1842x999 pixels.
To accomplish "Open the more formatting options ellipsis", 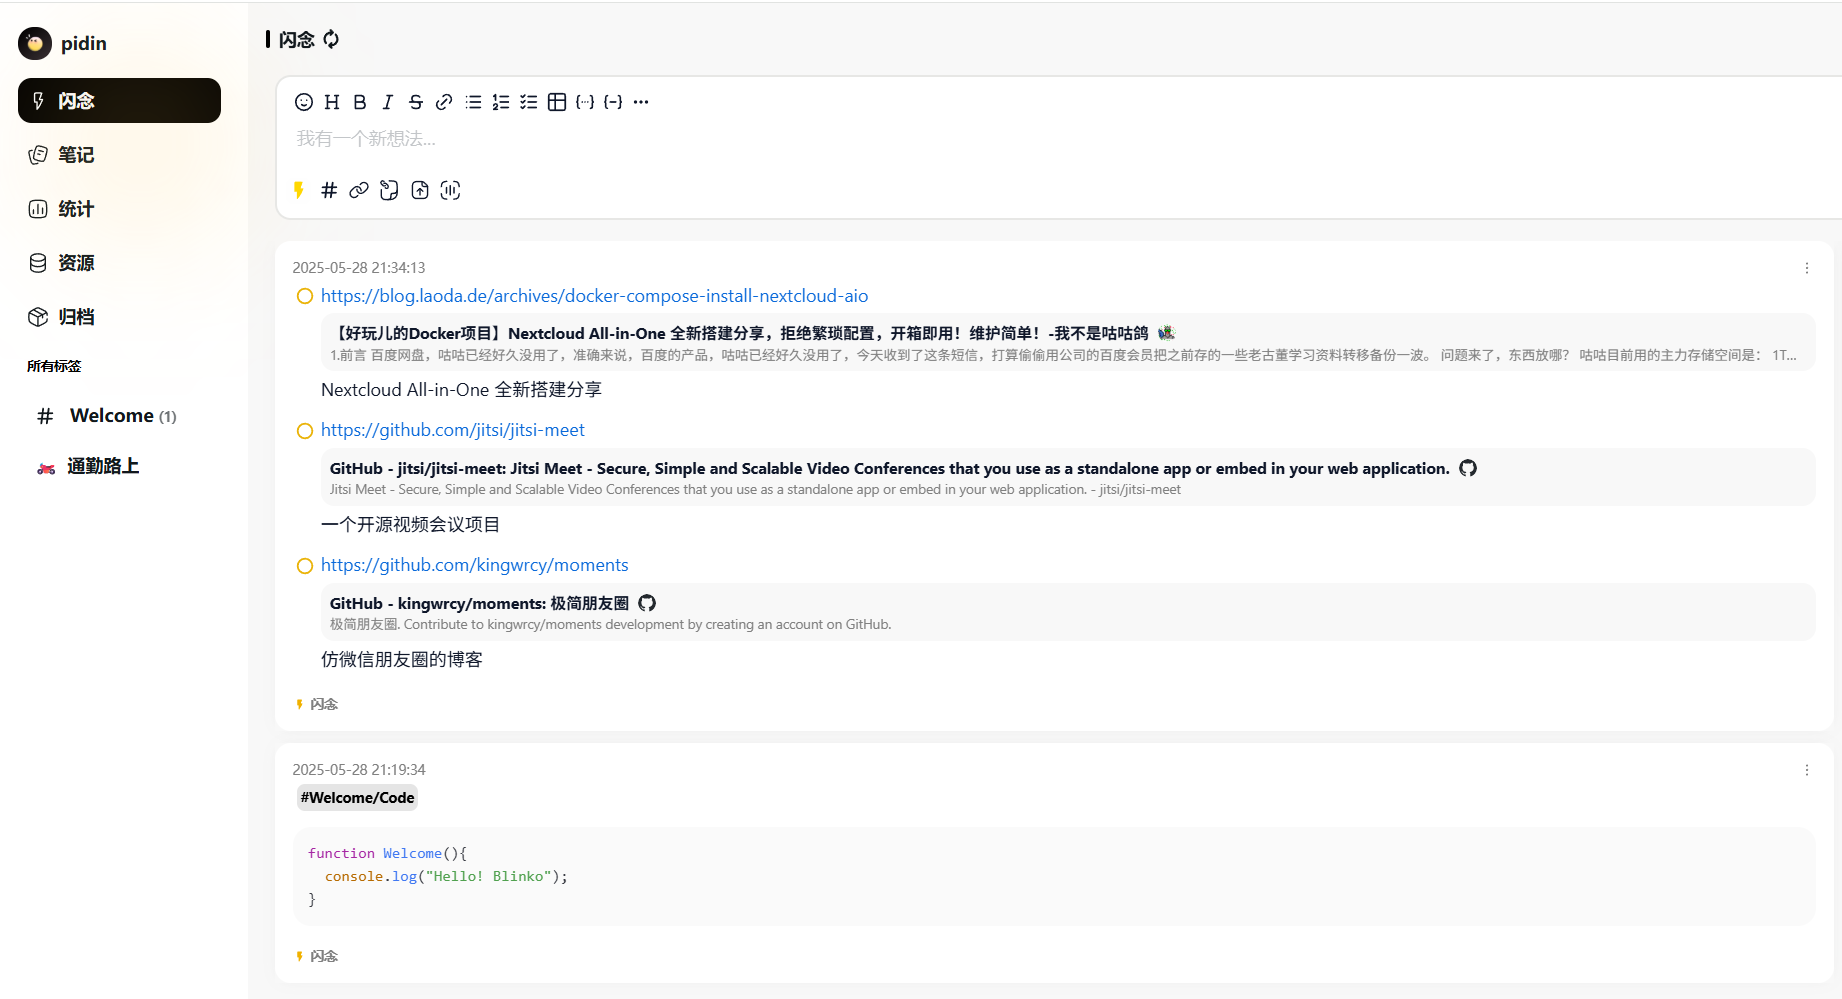I will tap(641, 102).
